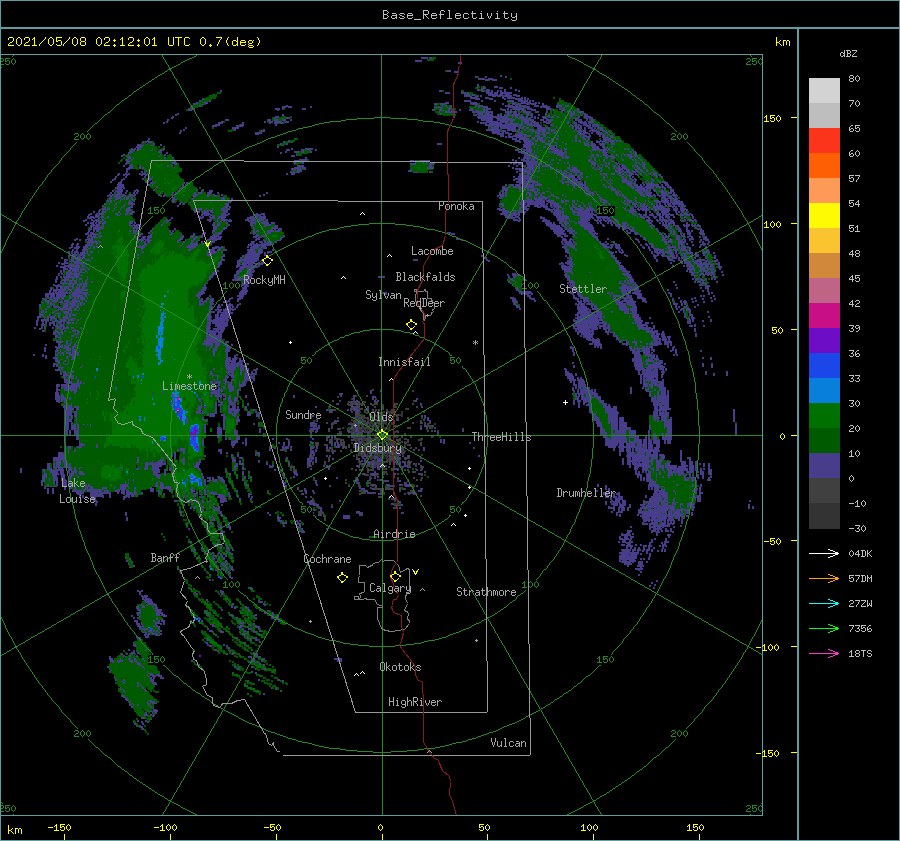Viewport: 900px width, 841px height.
Task: Click the Cochrane town label
Action: coord(327,559)
